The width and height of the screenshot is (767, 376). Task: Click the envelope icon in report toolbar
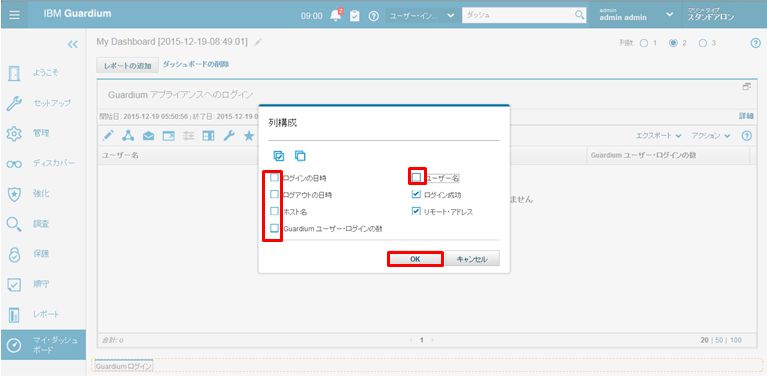(148, 136)
